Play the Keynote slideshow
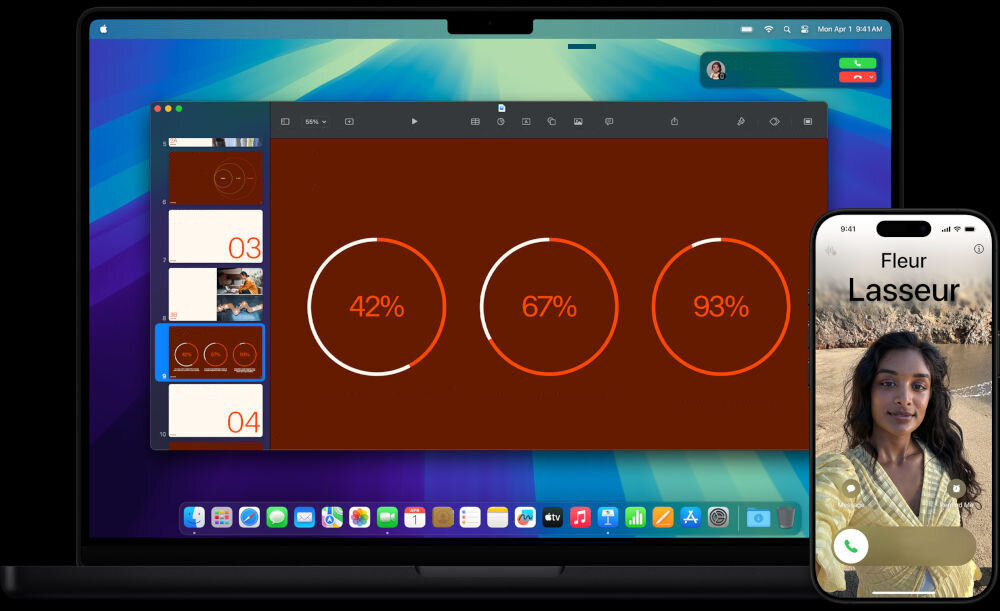1000x611 pixels. click(415, 121)
